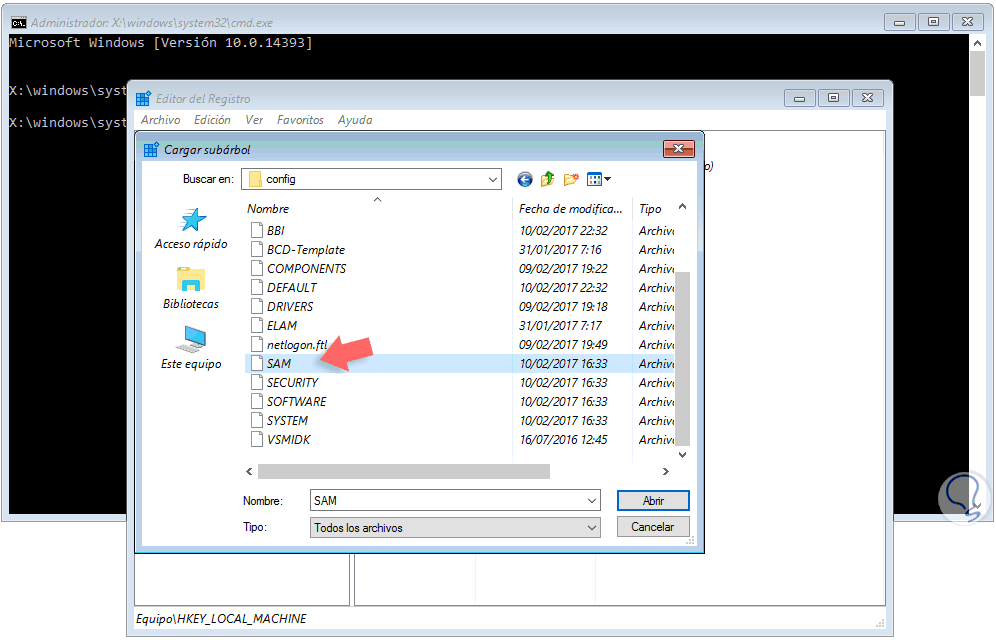Select the SOFTWARE file
The width and height of the screenshot is (996, 640).
click(296, 402)
